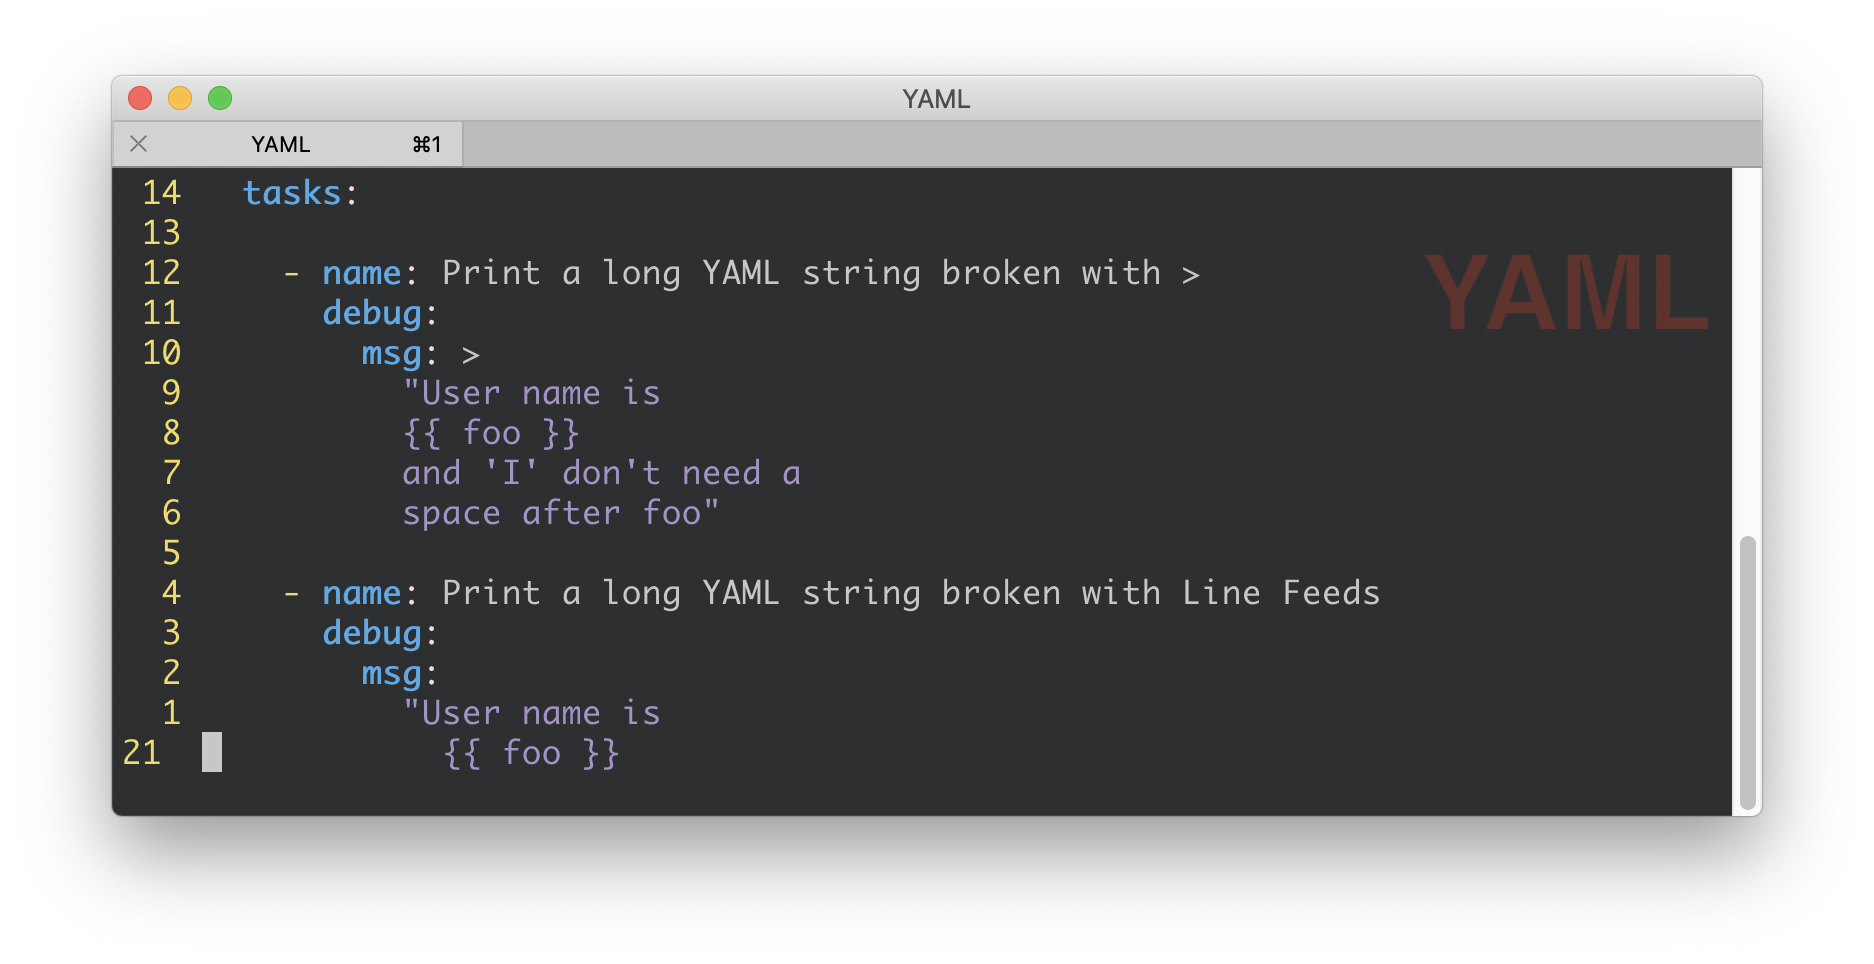Viewport: 1874px width, 964px height.
Task: Click the dash before the first name: entry
Action: 290,272
